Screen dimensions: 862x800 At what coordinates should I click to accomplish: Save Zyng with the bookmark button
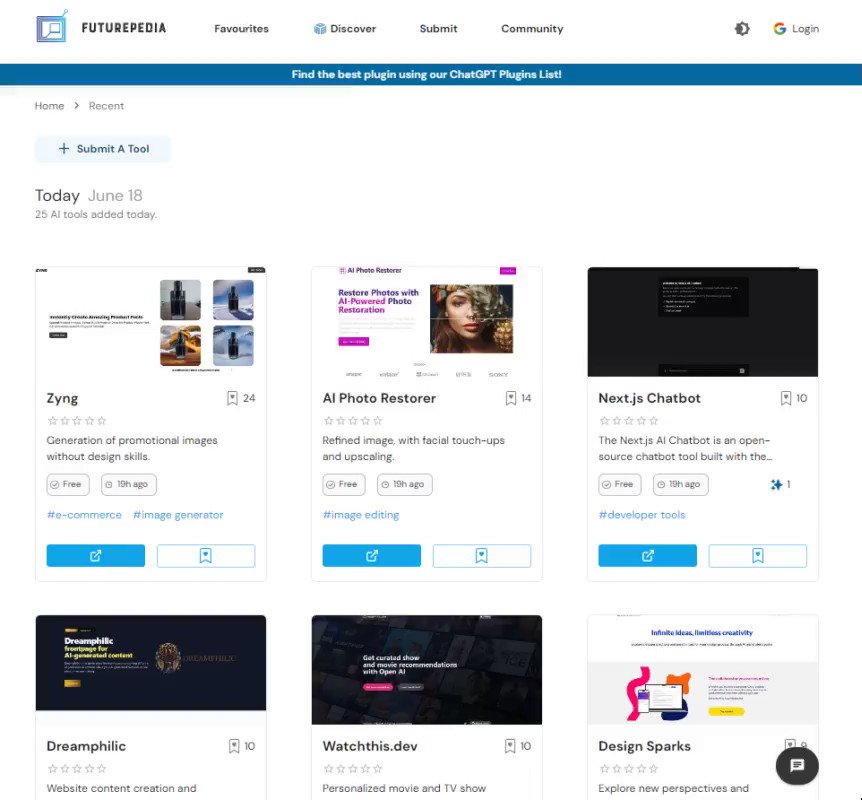206,555
